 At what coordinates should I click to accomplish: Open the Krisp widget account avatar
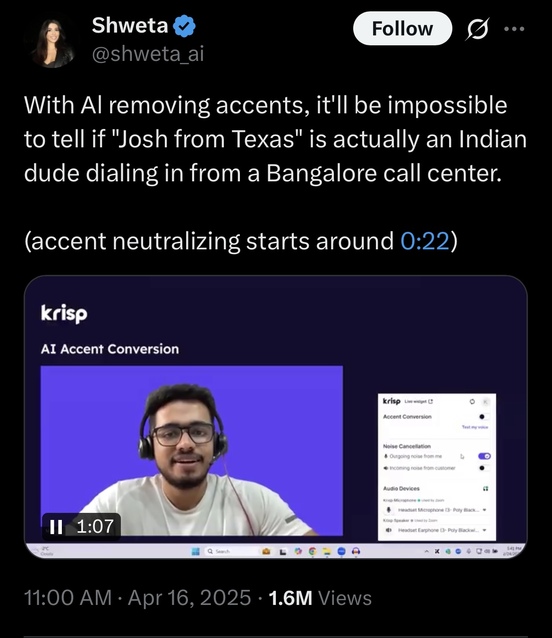click(485, 402)
